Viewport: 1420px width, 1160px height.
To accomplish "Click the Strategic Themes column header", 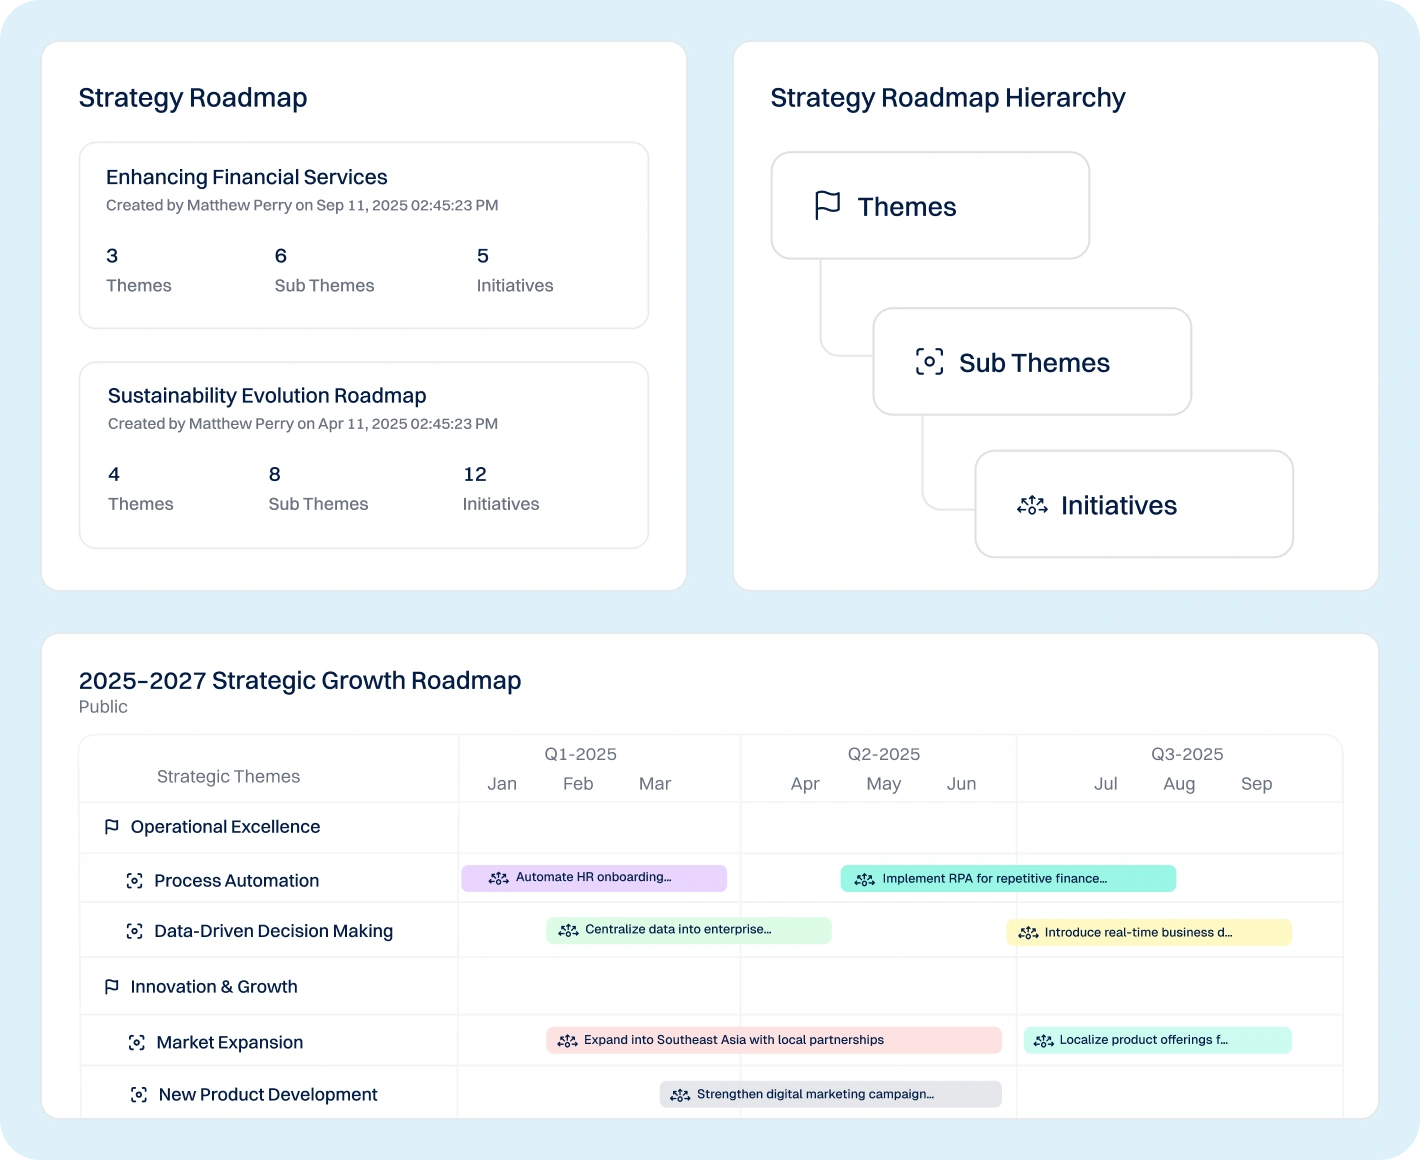I will [x=228, y=776].
